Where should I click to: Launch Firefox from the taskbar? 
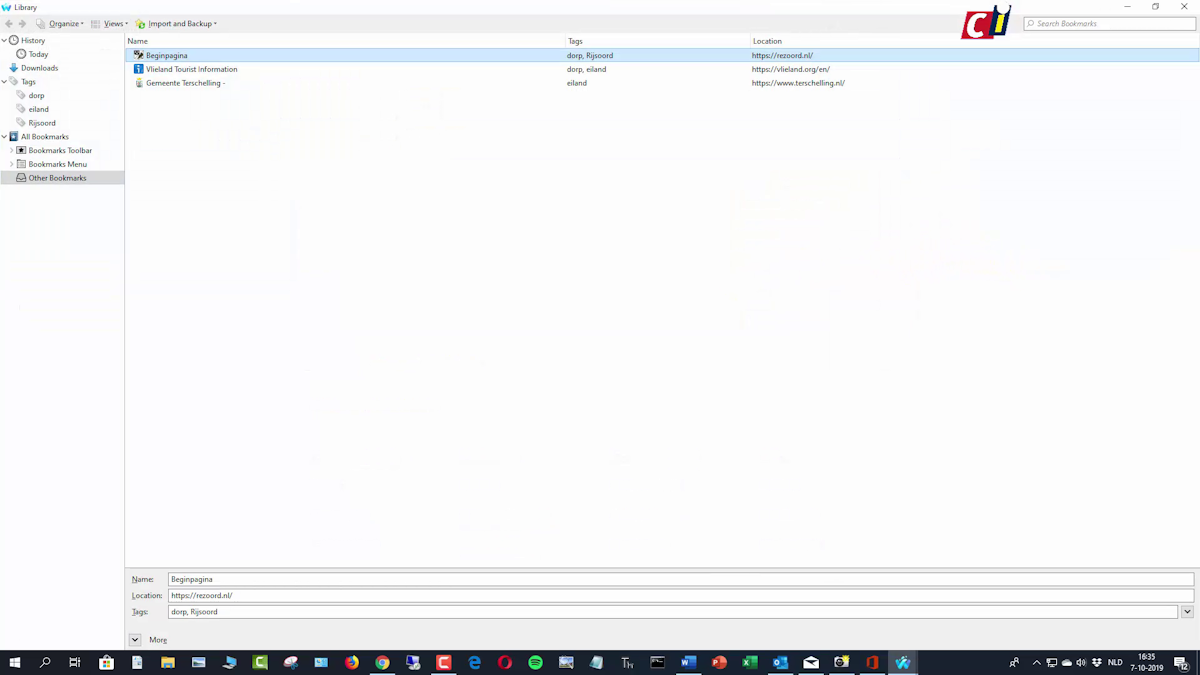point(352,662)
